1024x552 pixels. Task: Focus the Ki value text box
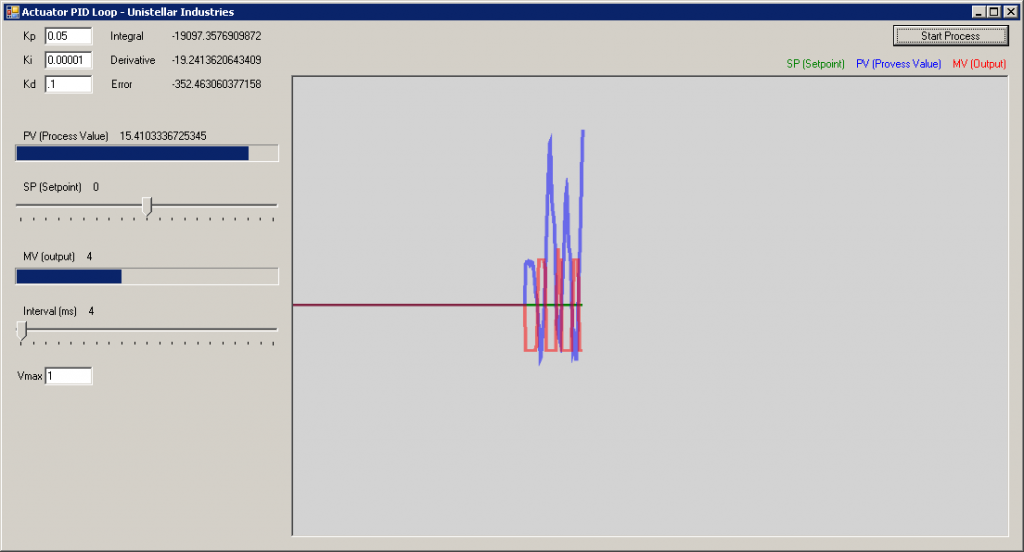(69, 60)
